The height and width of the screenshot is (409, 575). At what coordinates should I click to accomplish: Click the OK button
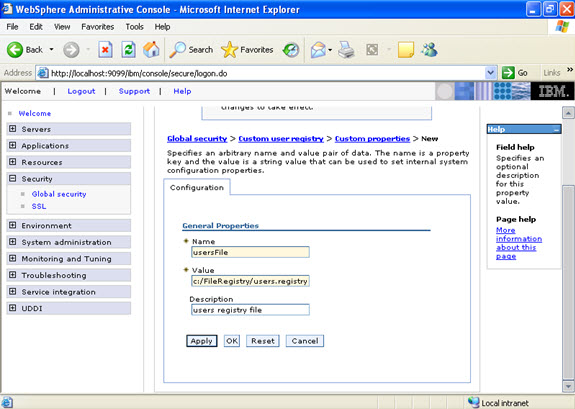[x=232, y=341]
